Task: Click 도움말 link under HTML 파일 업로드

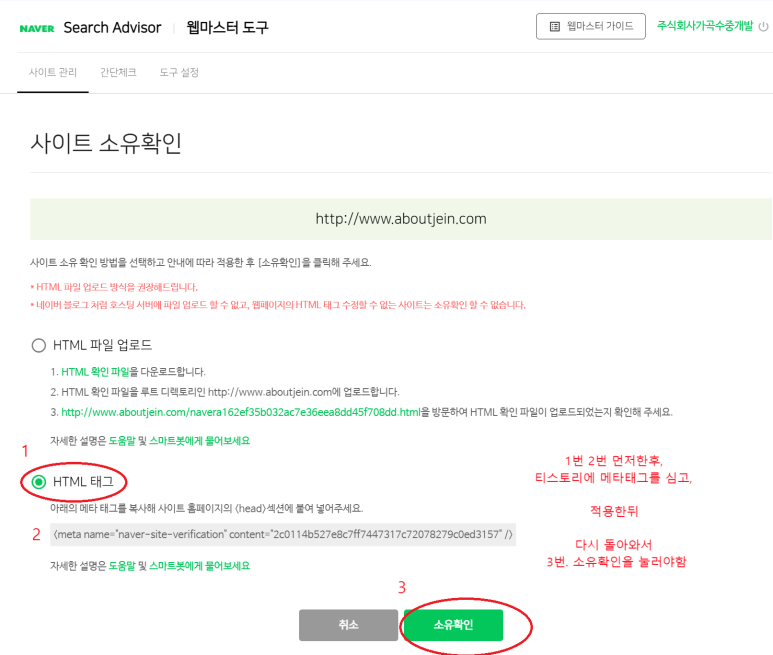Action: (x=122, y=441)
